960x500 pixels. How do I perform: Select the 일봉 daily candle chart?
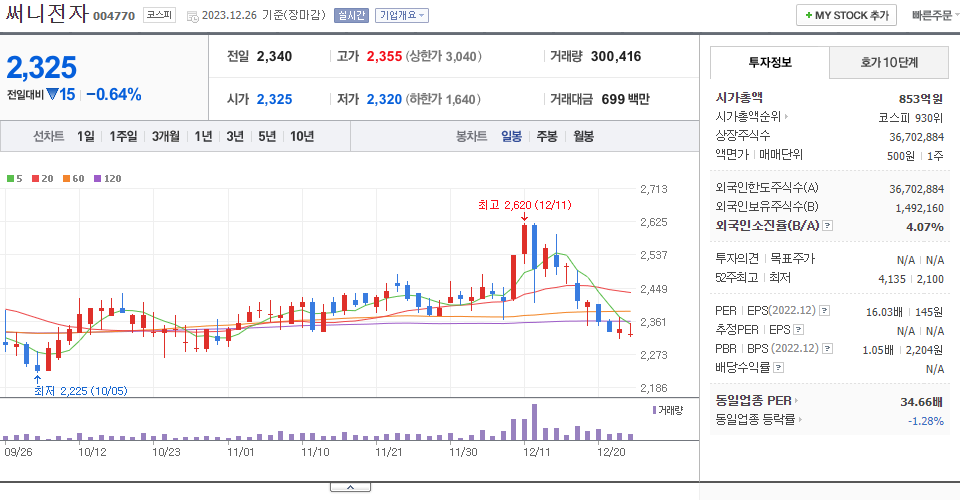click(511, 136)
